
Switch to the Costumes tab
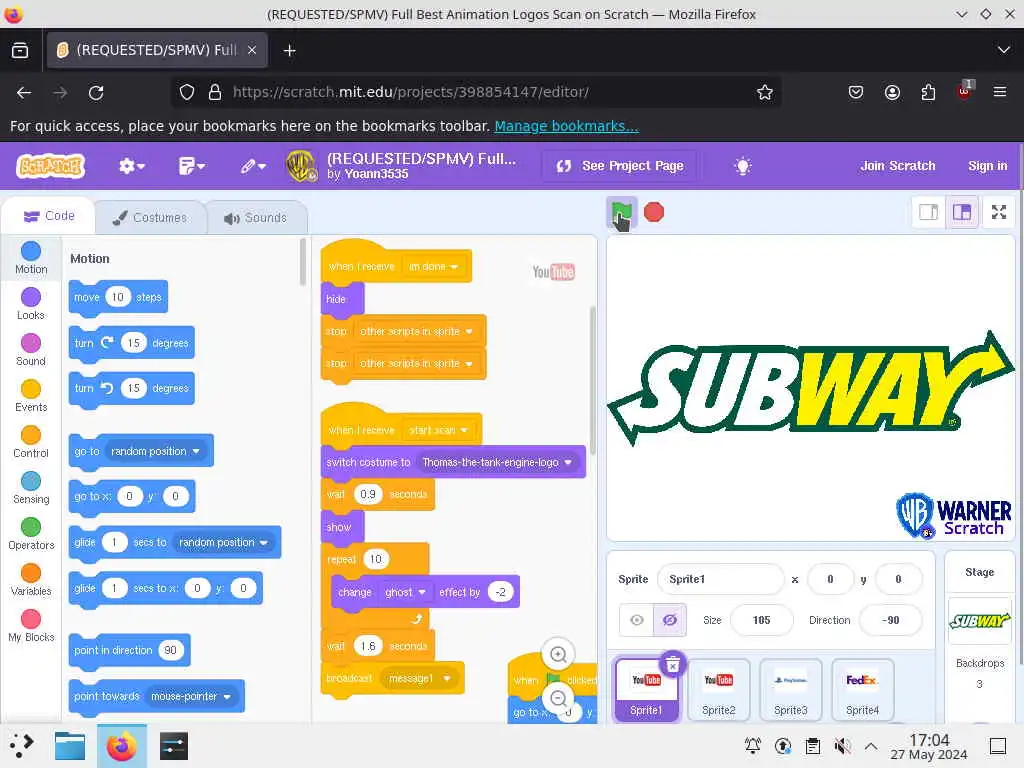(x=150, y=217)
